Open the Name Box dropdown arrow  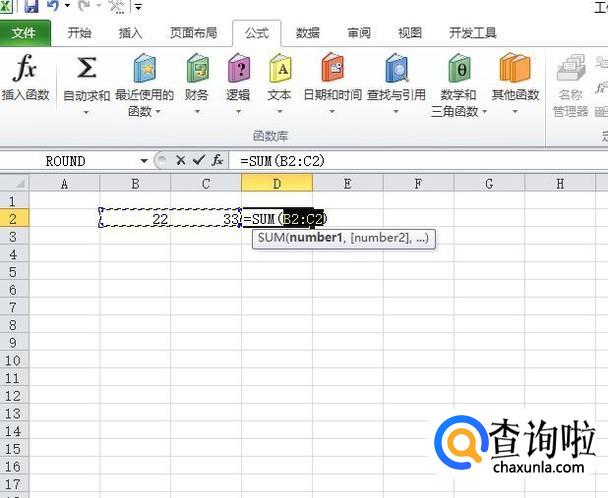click(x=144, y=161)
